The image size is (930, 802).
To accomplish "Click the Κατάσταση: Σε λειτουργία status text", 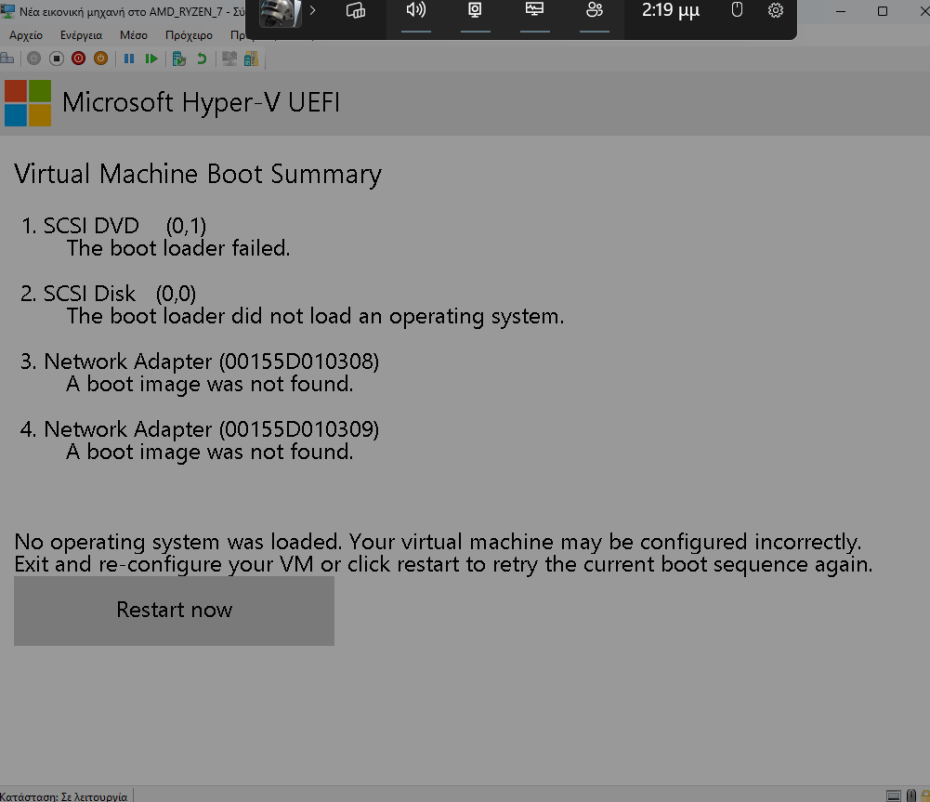I will pos(64,797).
